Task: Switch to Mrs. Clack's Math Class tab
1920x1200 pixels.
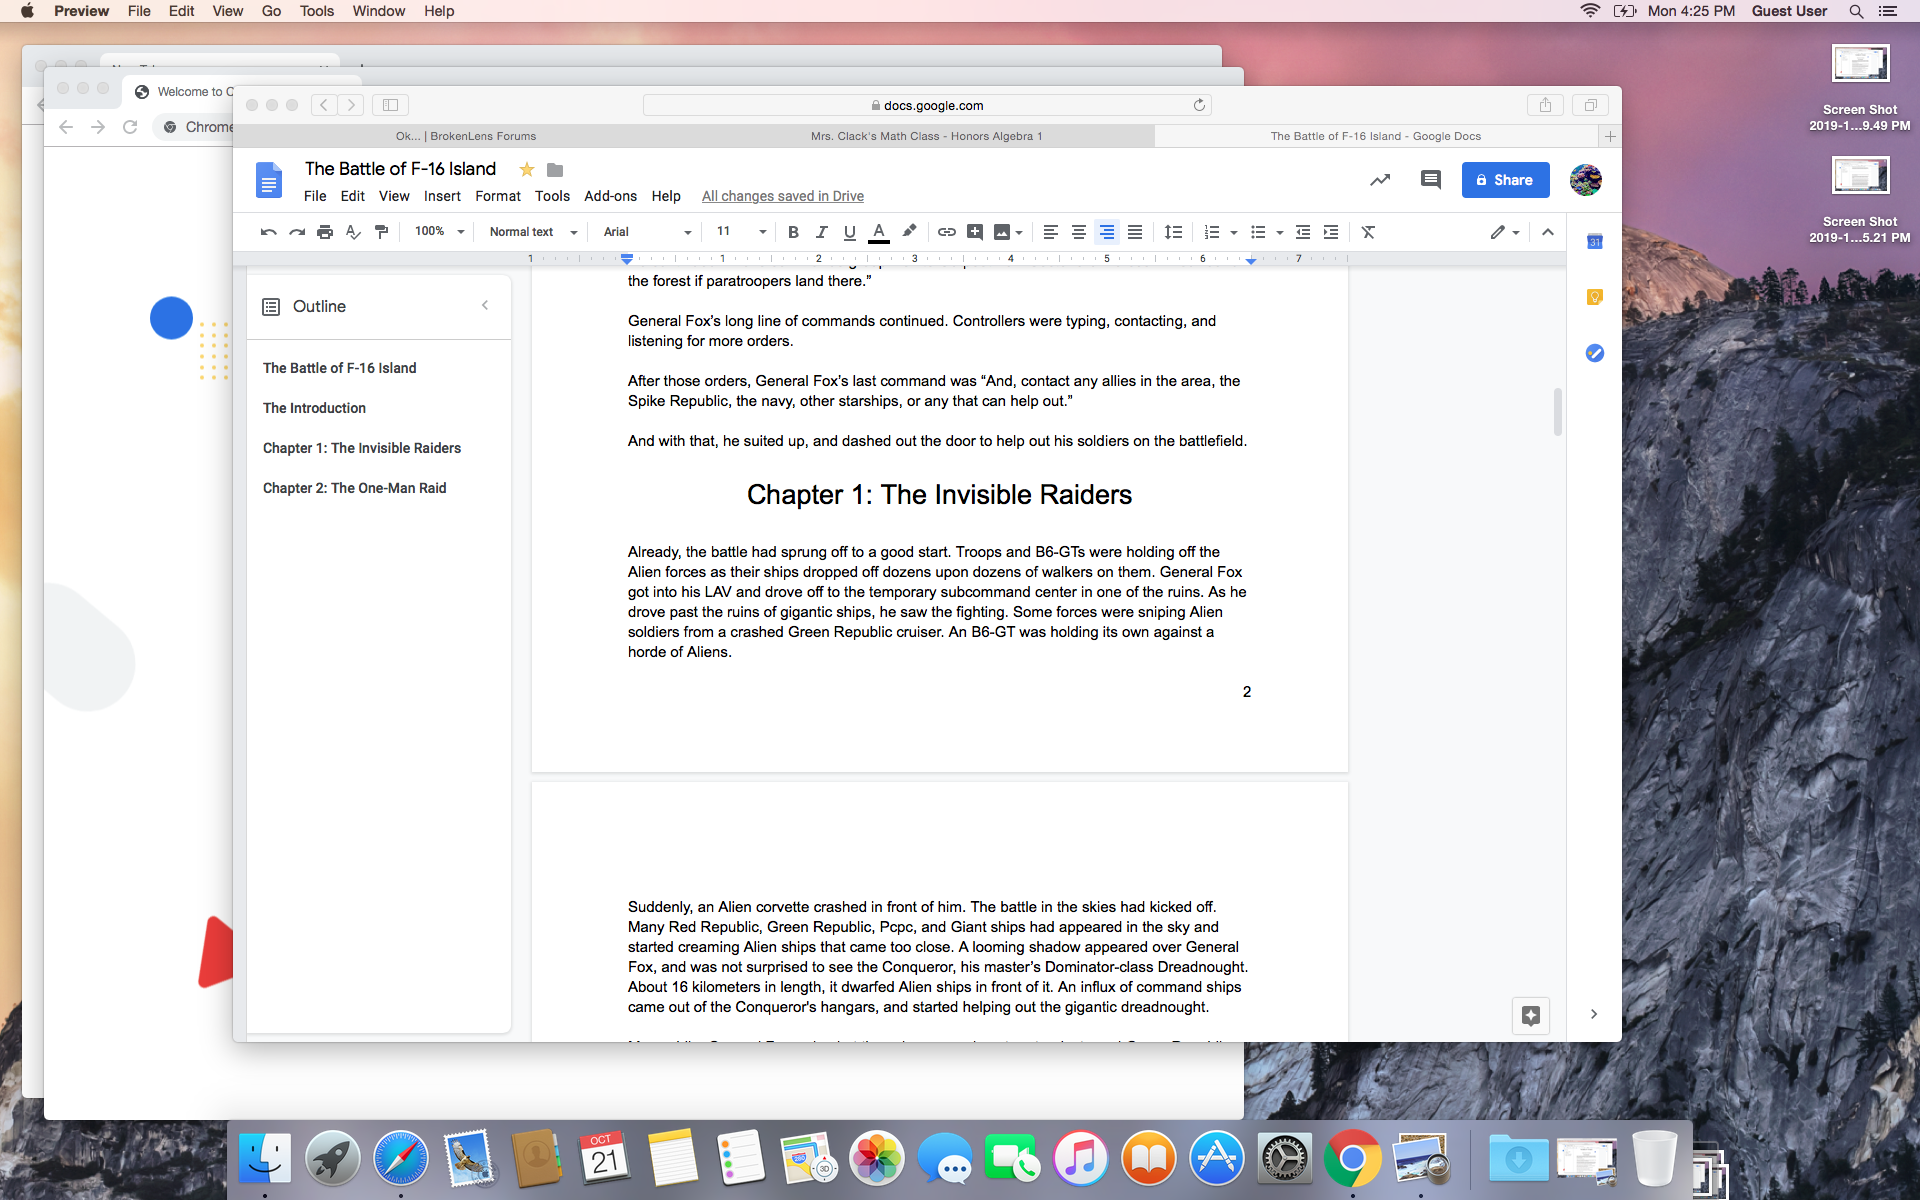Action: 926,136
